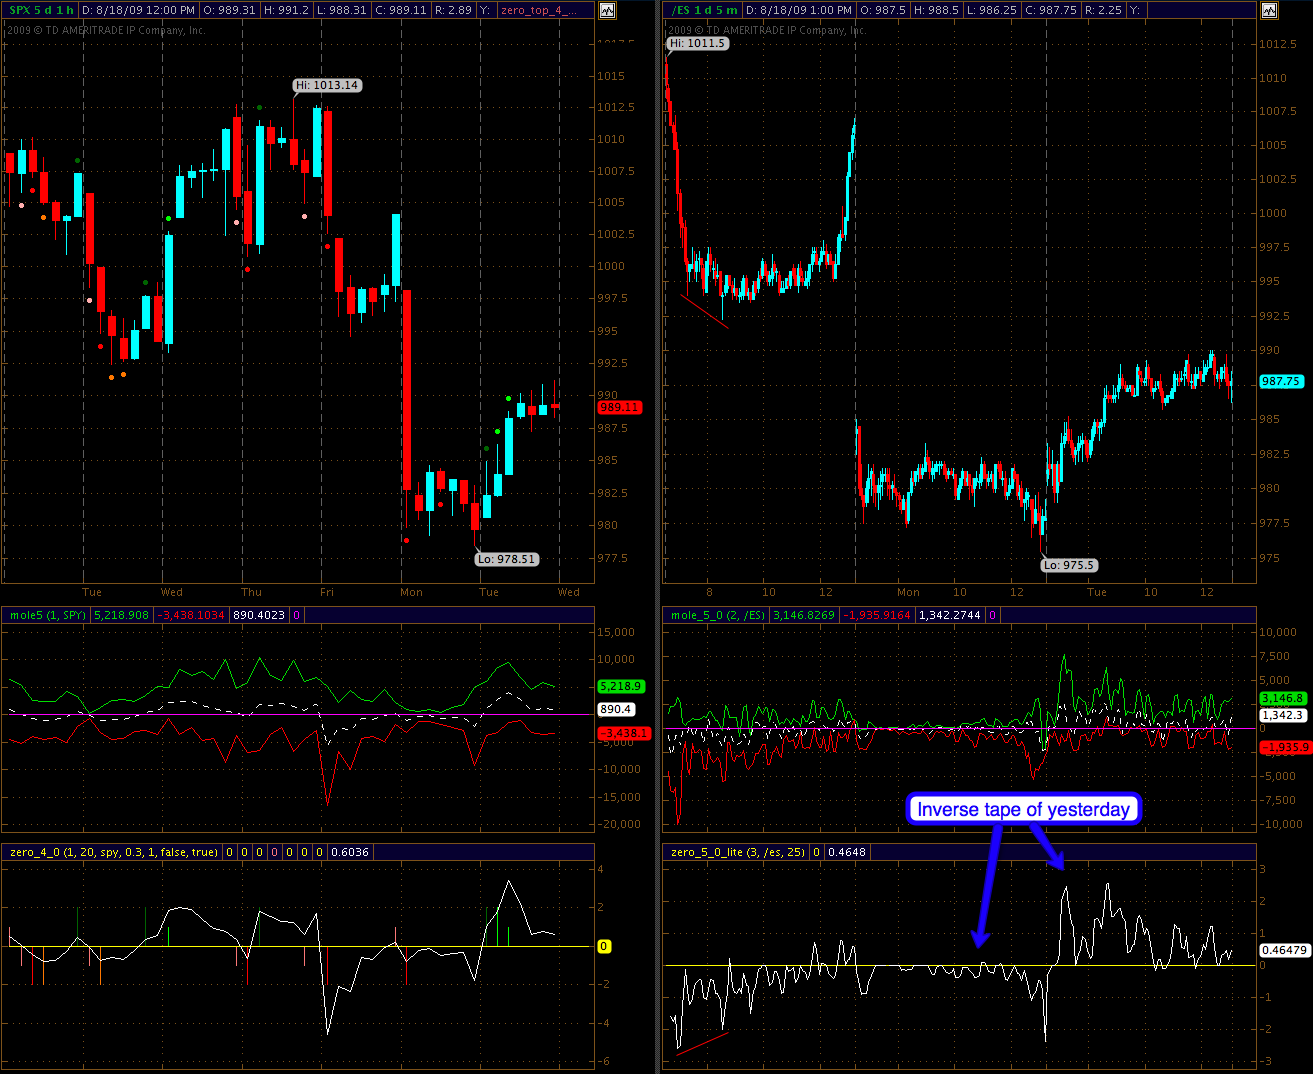
Task: Click the Hi: 1013.14 price bubble
Action: tap(327, 85)
